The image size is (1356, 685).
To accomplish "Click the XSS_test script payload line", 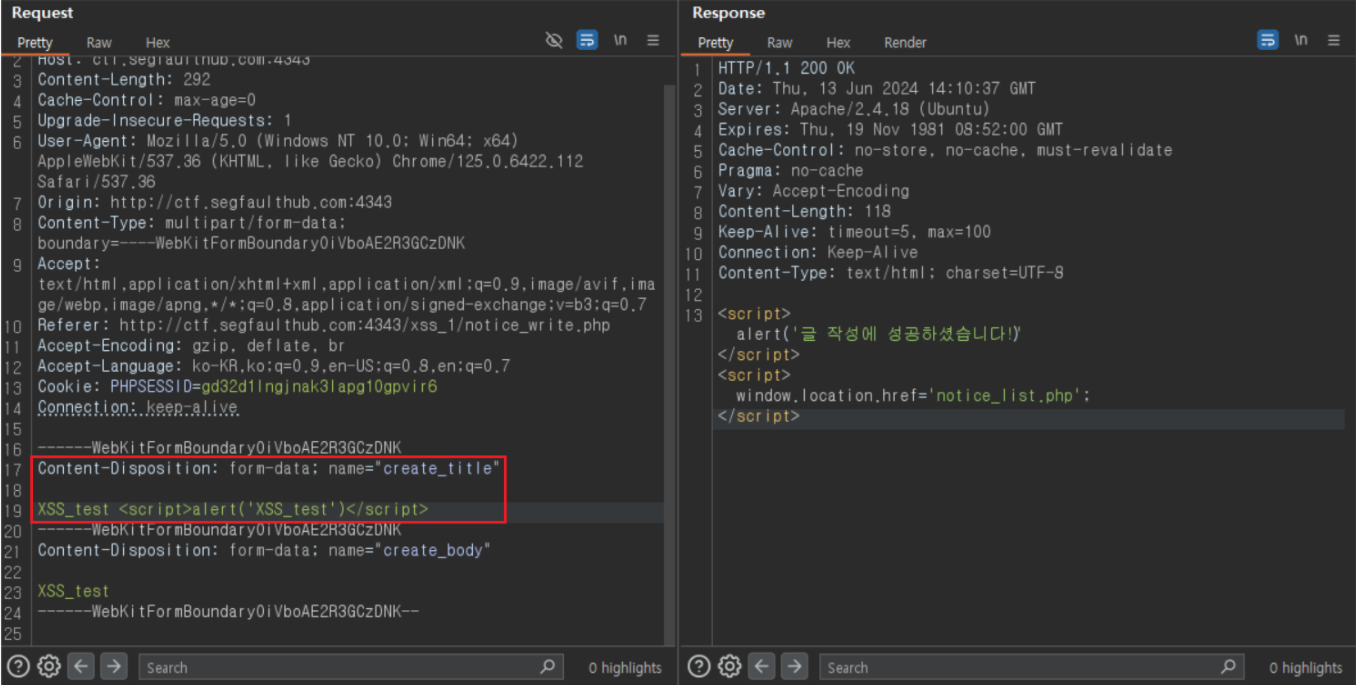I will [233, 509].
